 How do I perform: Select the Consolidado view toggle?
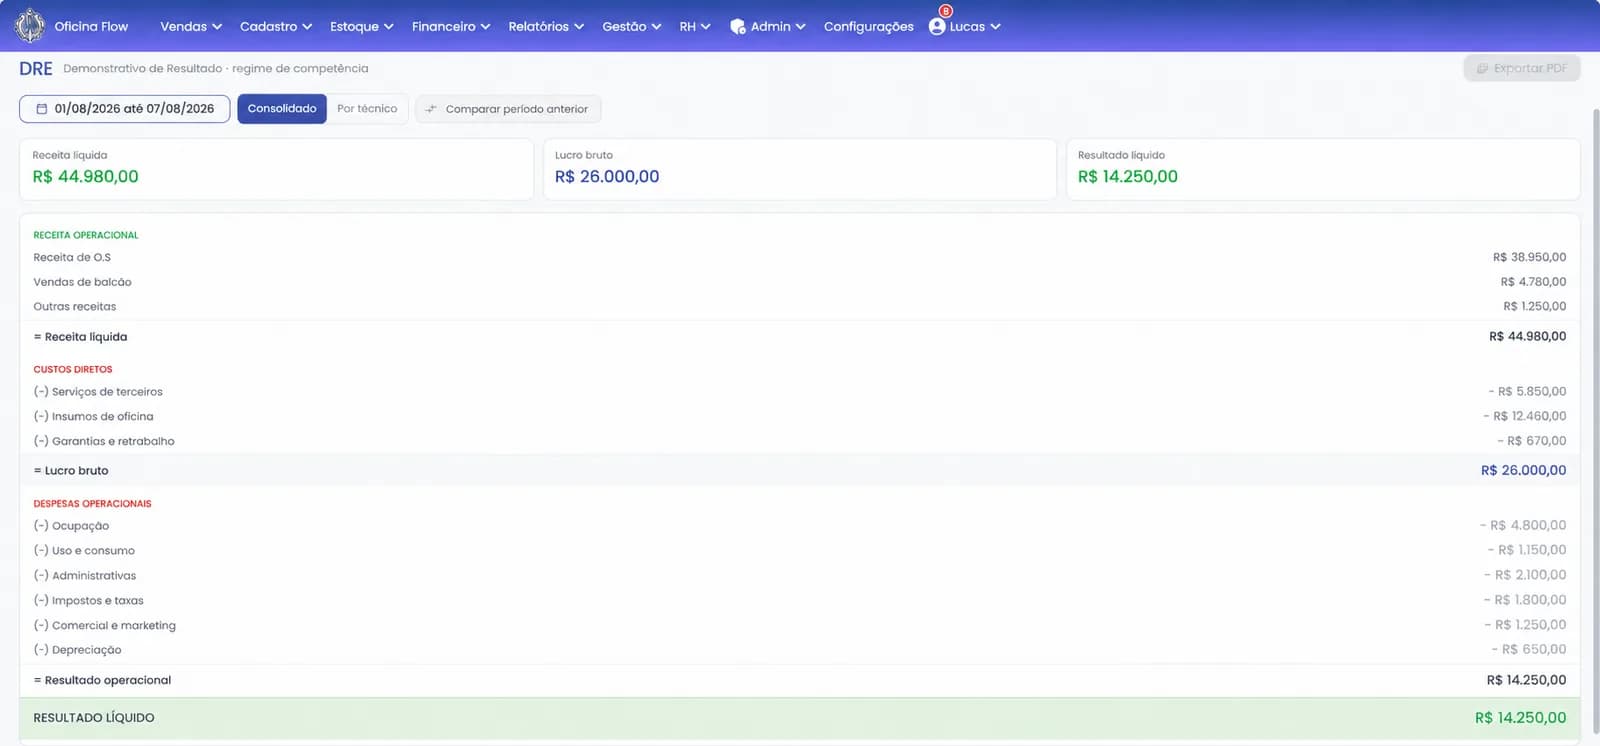(x=282, y=109)
